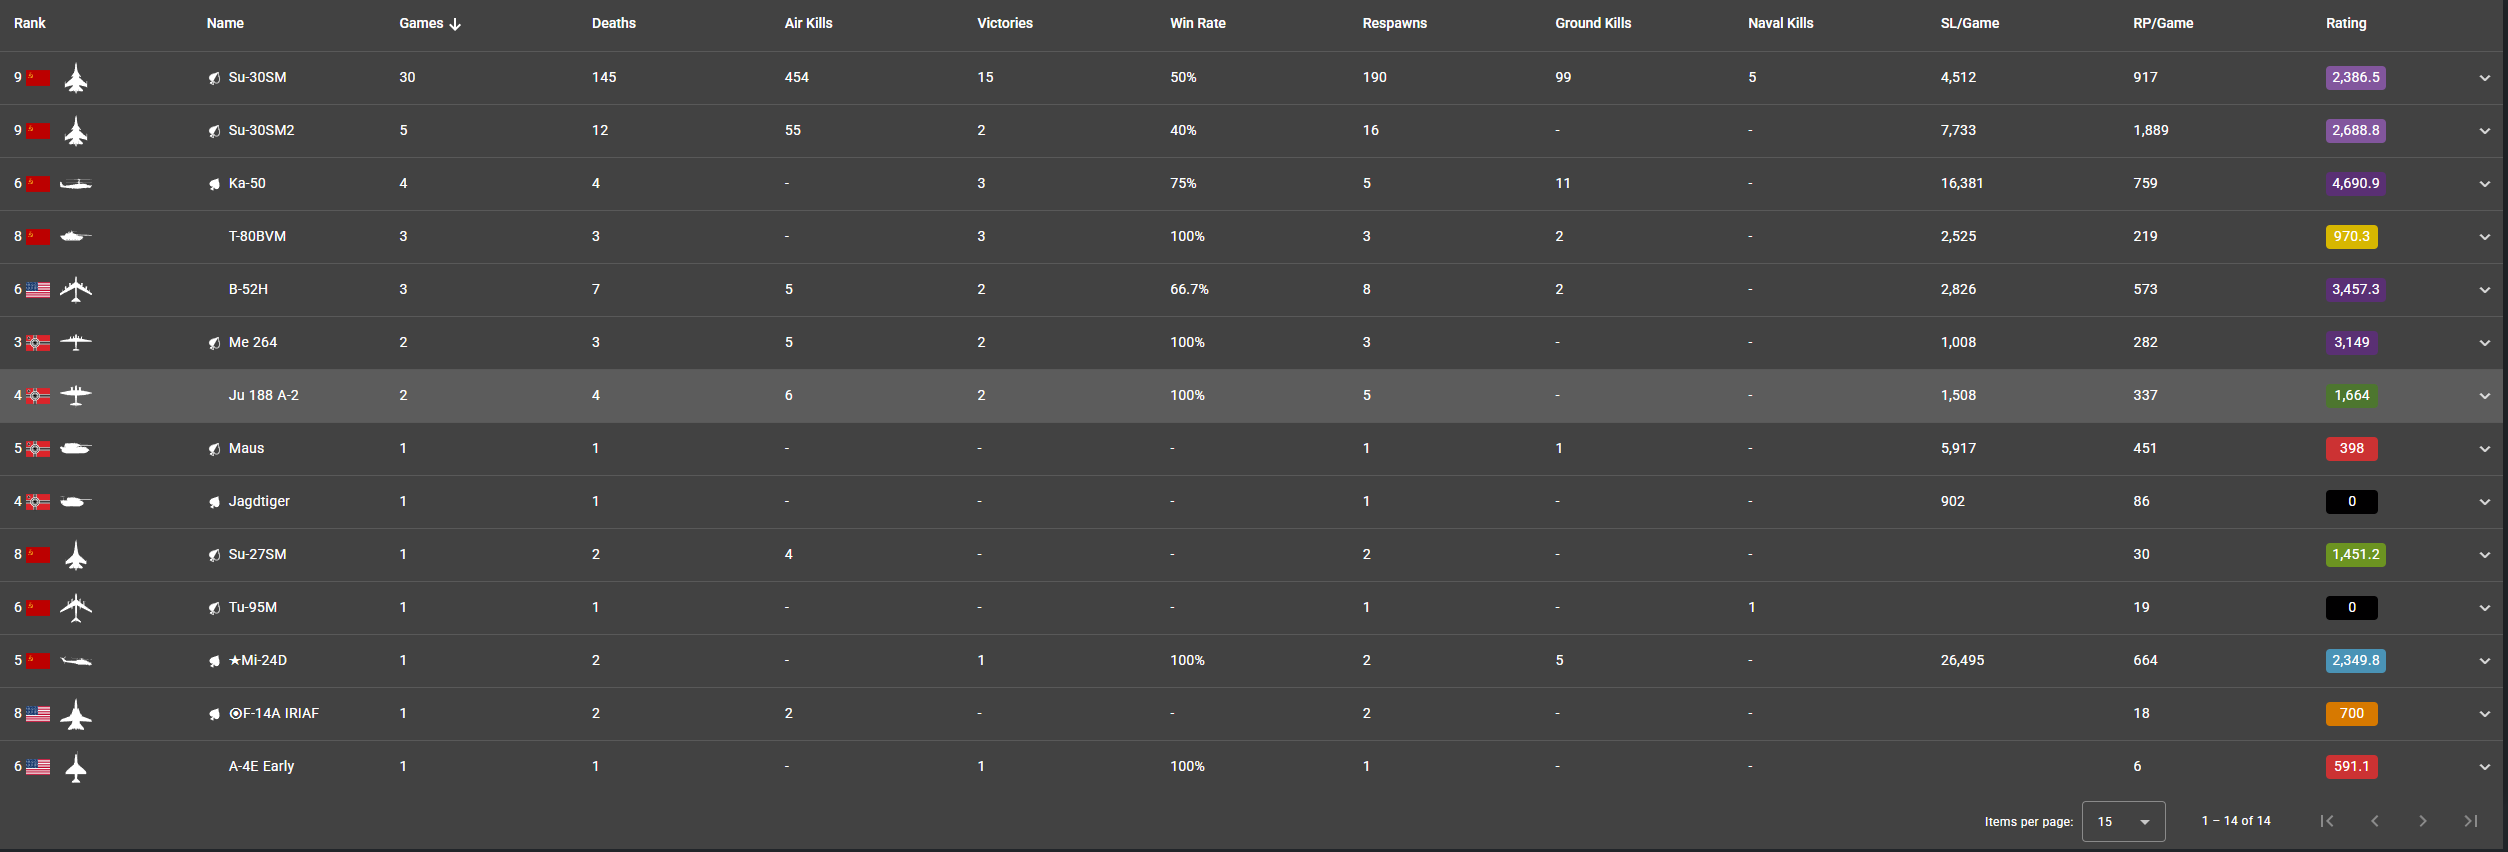
Task: Click the US flag on A-4E Early row
Action: click(38, 767)
